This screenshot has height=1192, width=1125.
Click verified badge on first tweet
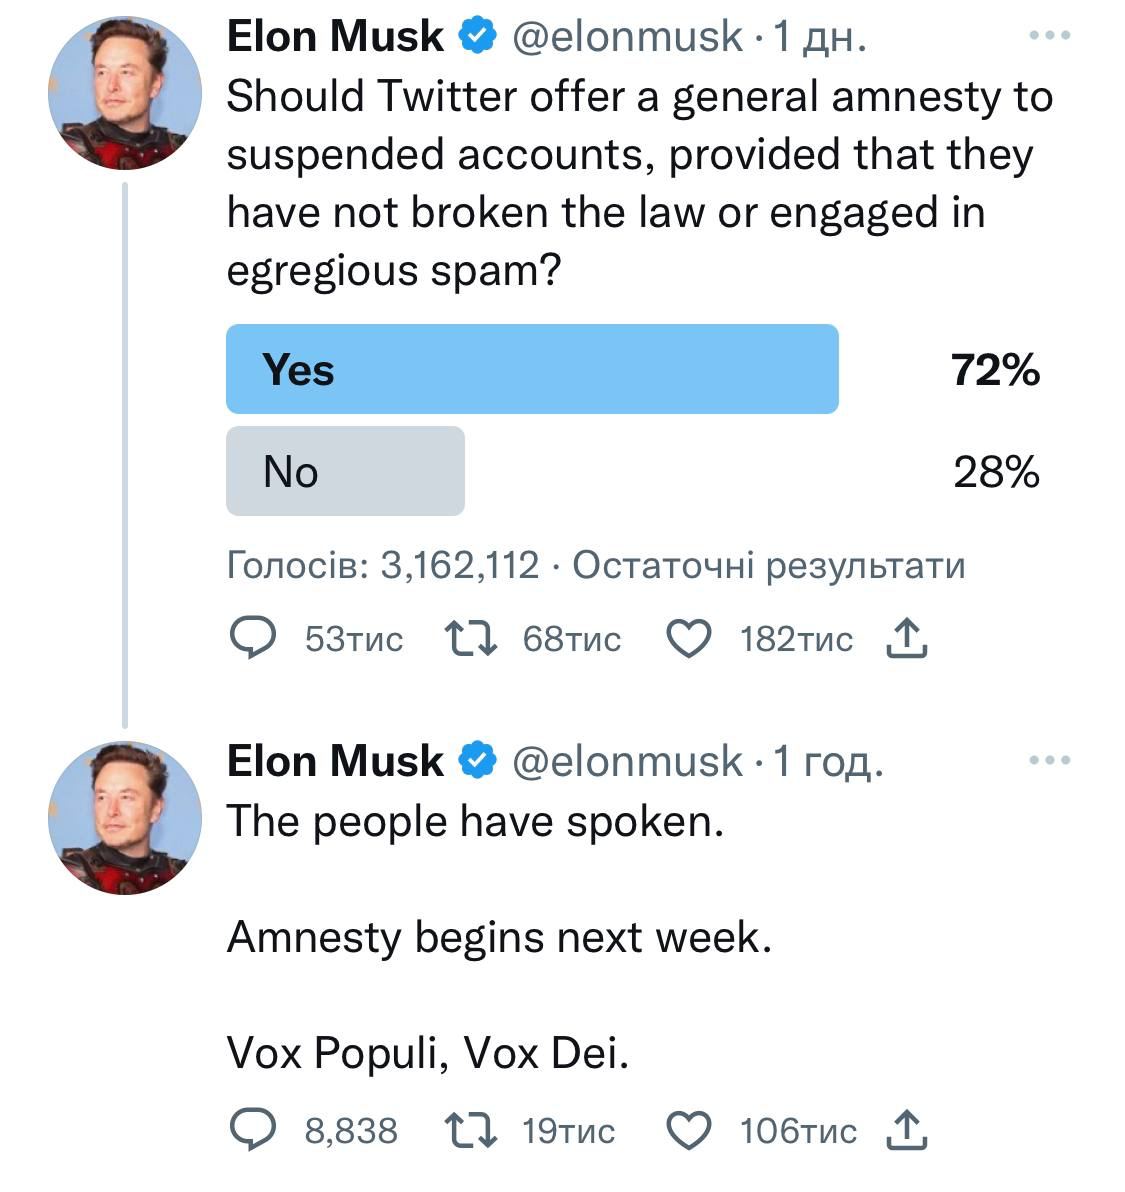[x=478, y=37]
